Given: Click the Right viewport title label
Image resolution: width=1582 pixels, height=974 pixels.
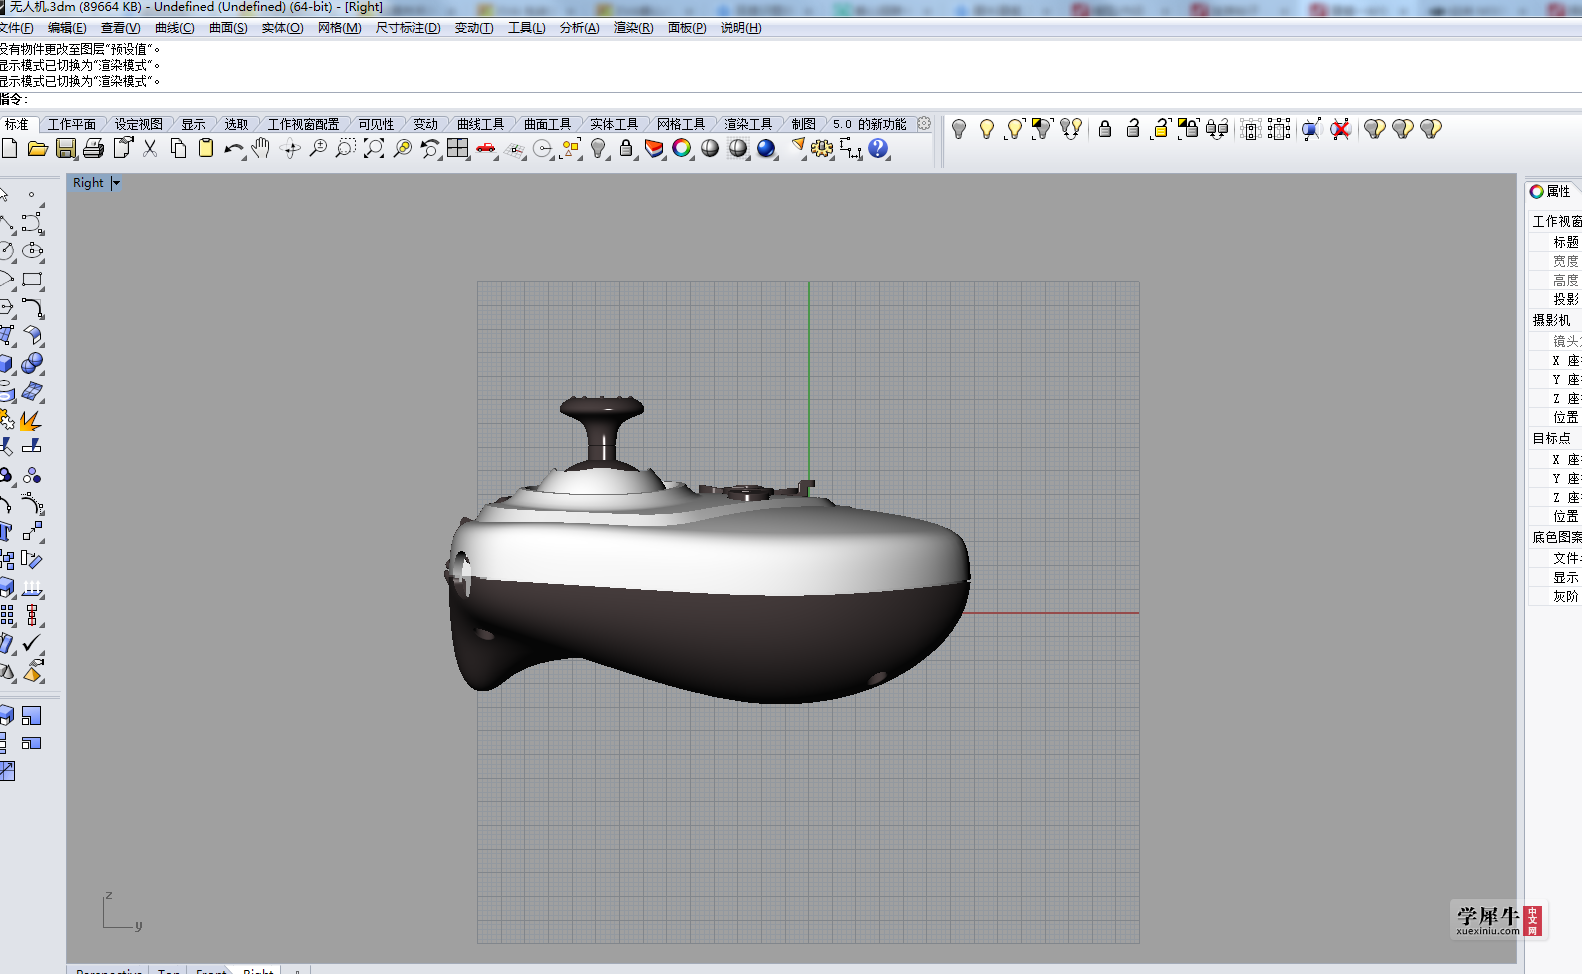Looking at the screenshot, I should tap(88, 183).
